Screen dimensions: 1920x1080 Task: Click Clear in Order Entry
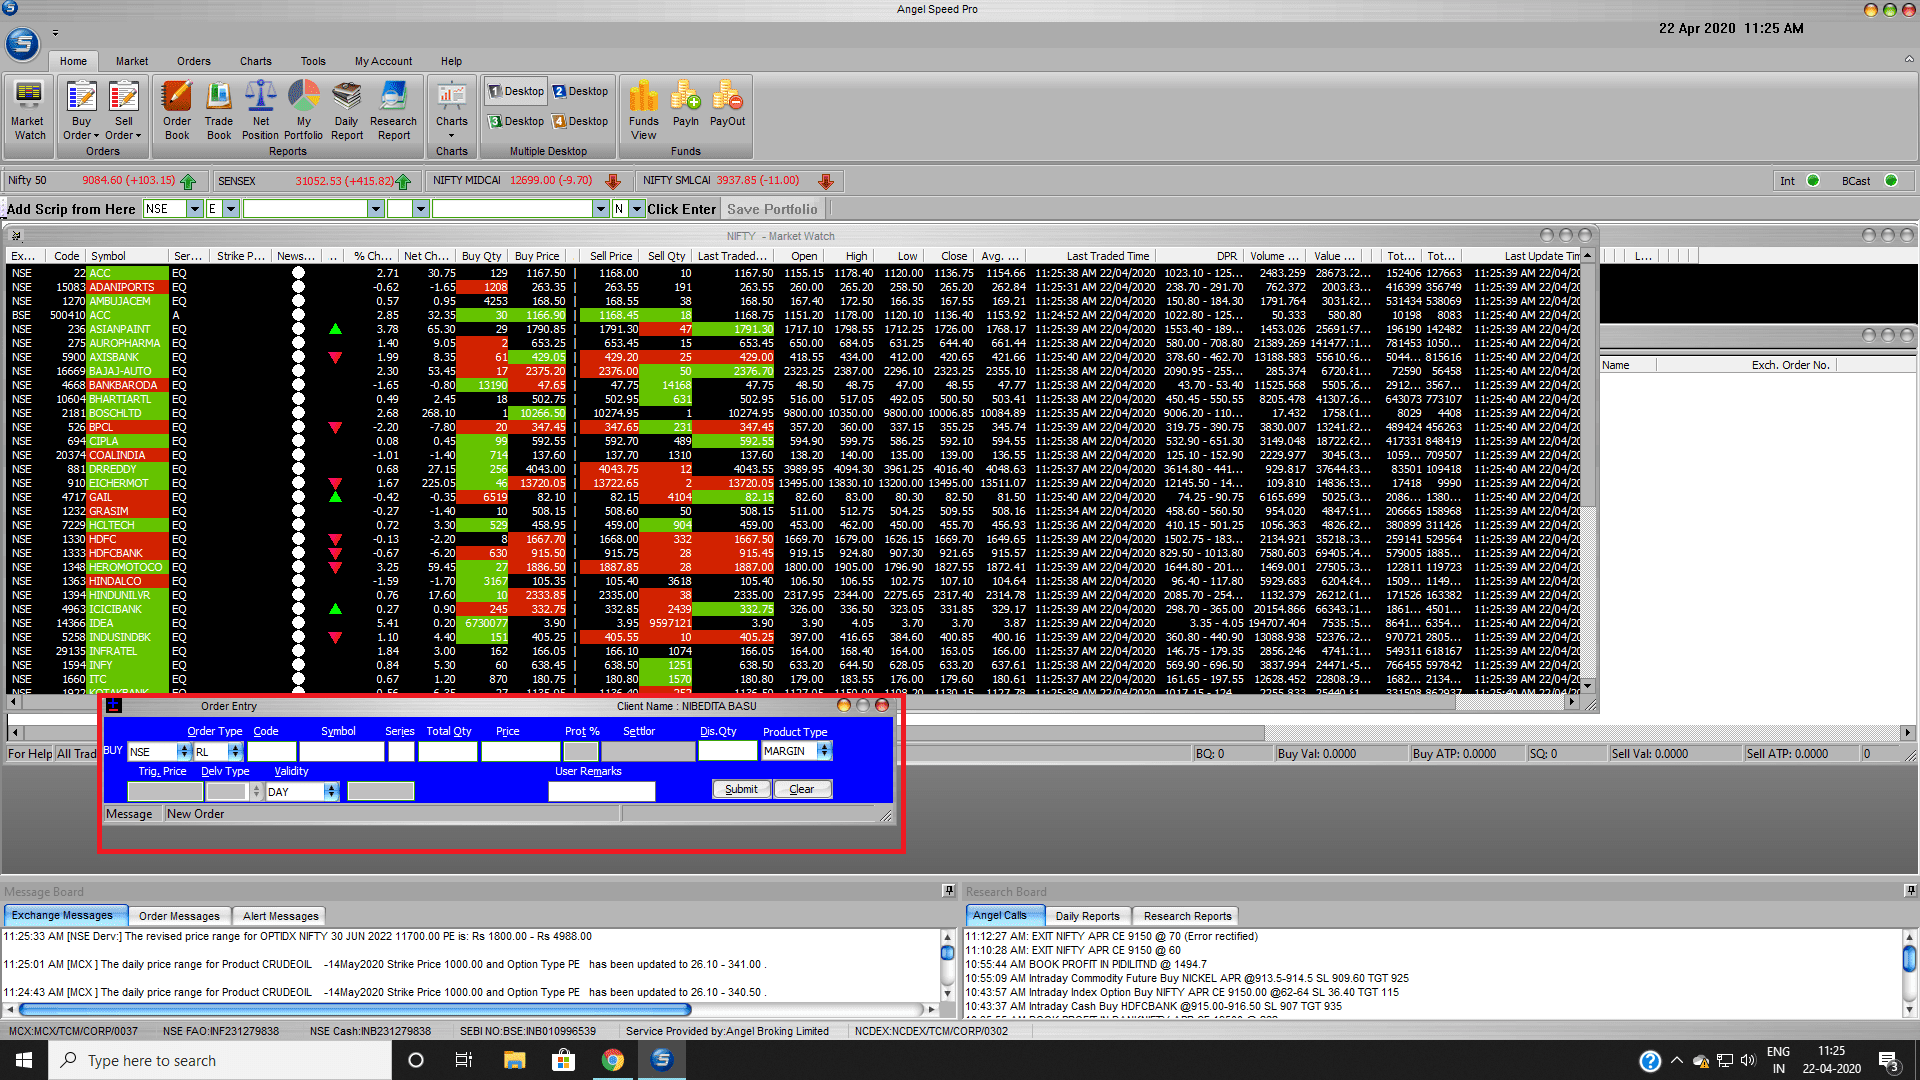pyautogui.click(x=802, y=789)
